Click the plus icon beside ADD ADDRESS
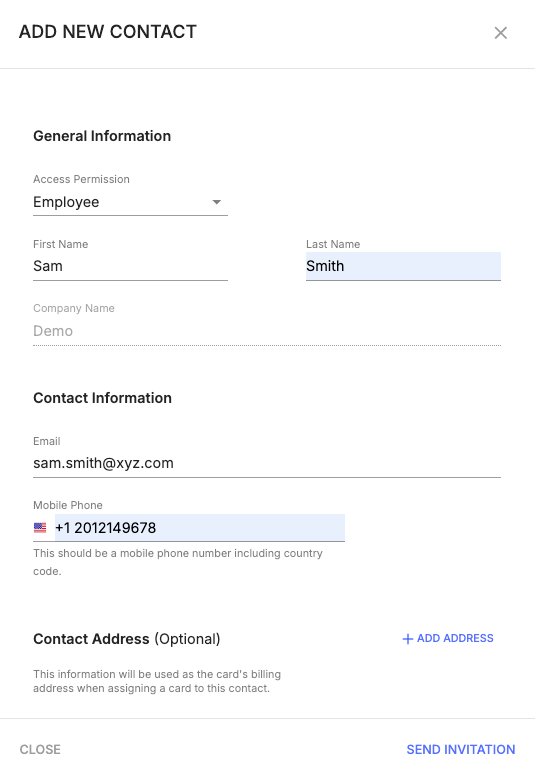Screen dimensions: 535x777 (408, 639)
